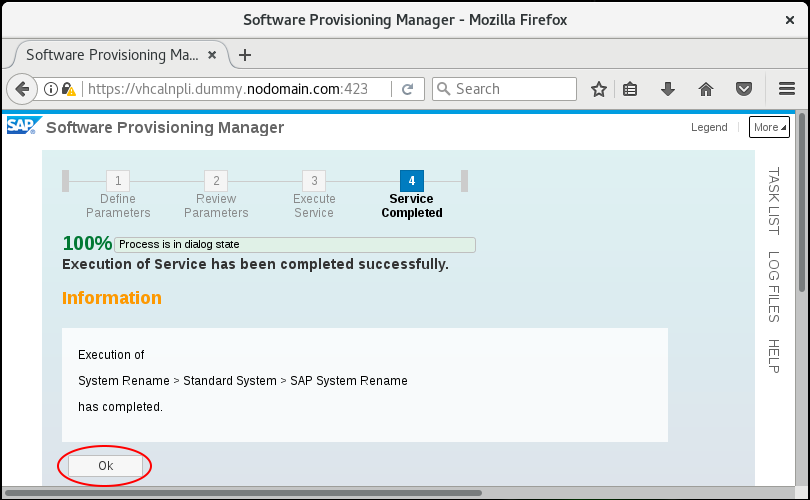Click the vertical page scrollbar
Viewport: 810px width, 500px height.
tap(802, 201)
